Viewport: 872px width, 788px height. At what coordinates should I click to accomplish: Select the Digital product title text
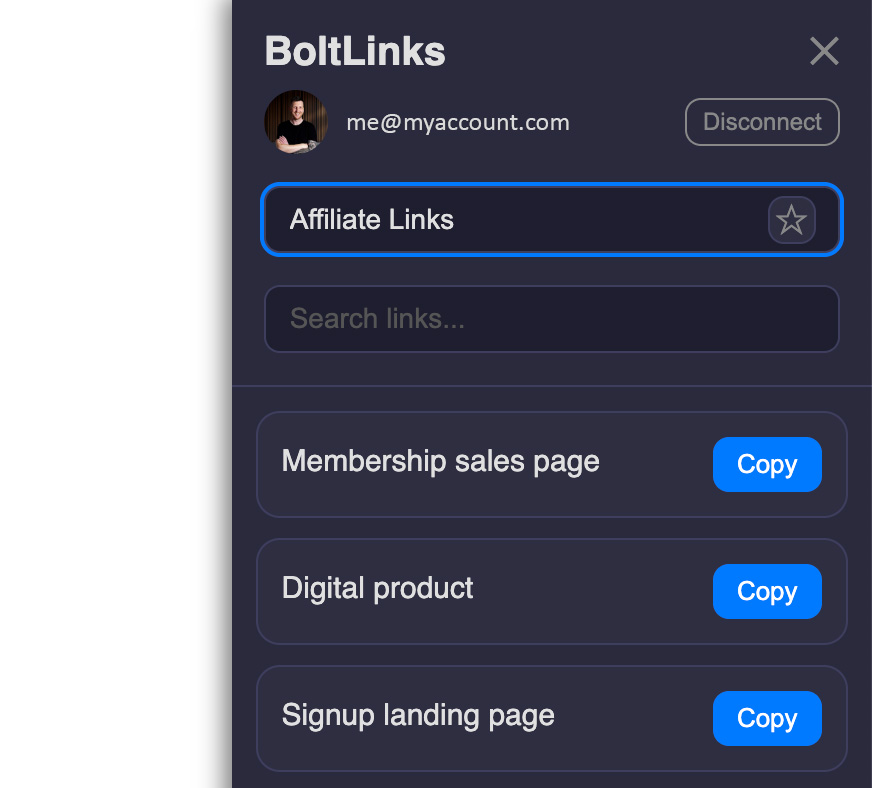[377, 588]
